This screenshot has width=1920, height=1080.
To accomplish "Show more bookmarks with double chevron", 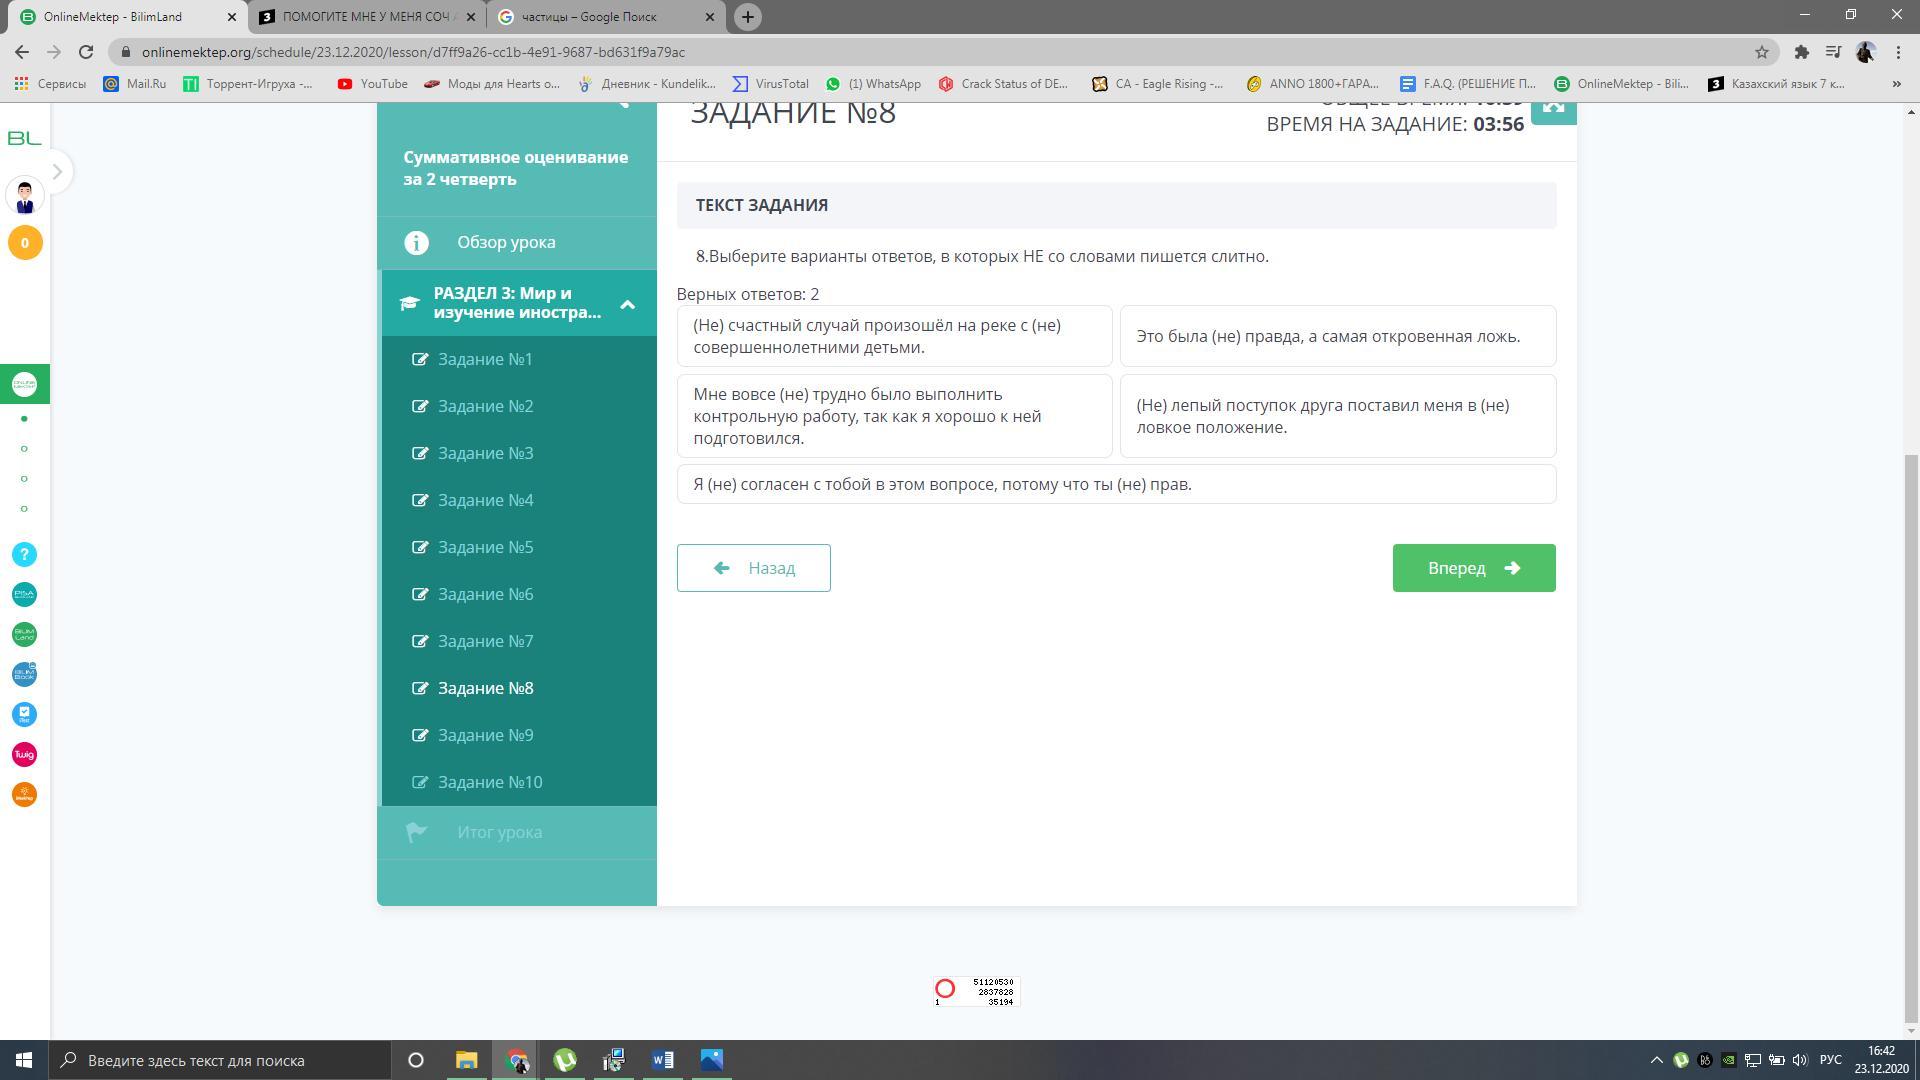I will pos(1896,84).
